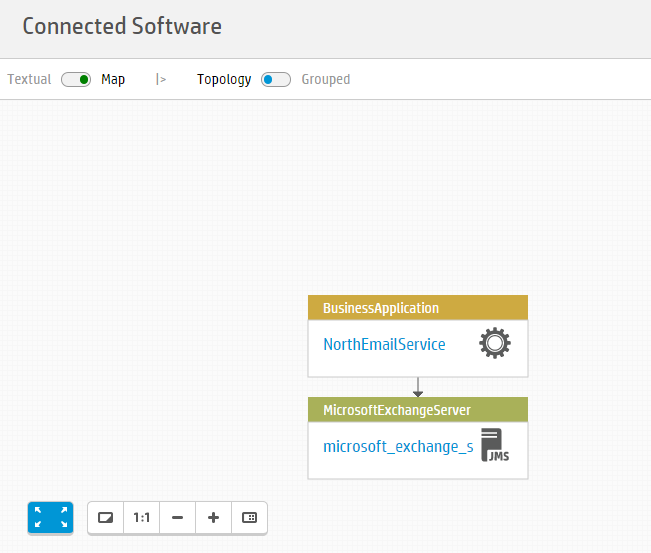
Task: Click the Topology label
Action: (224, 79)
